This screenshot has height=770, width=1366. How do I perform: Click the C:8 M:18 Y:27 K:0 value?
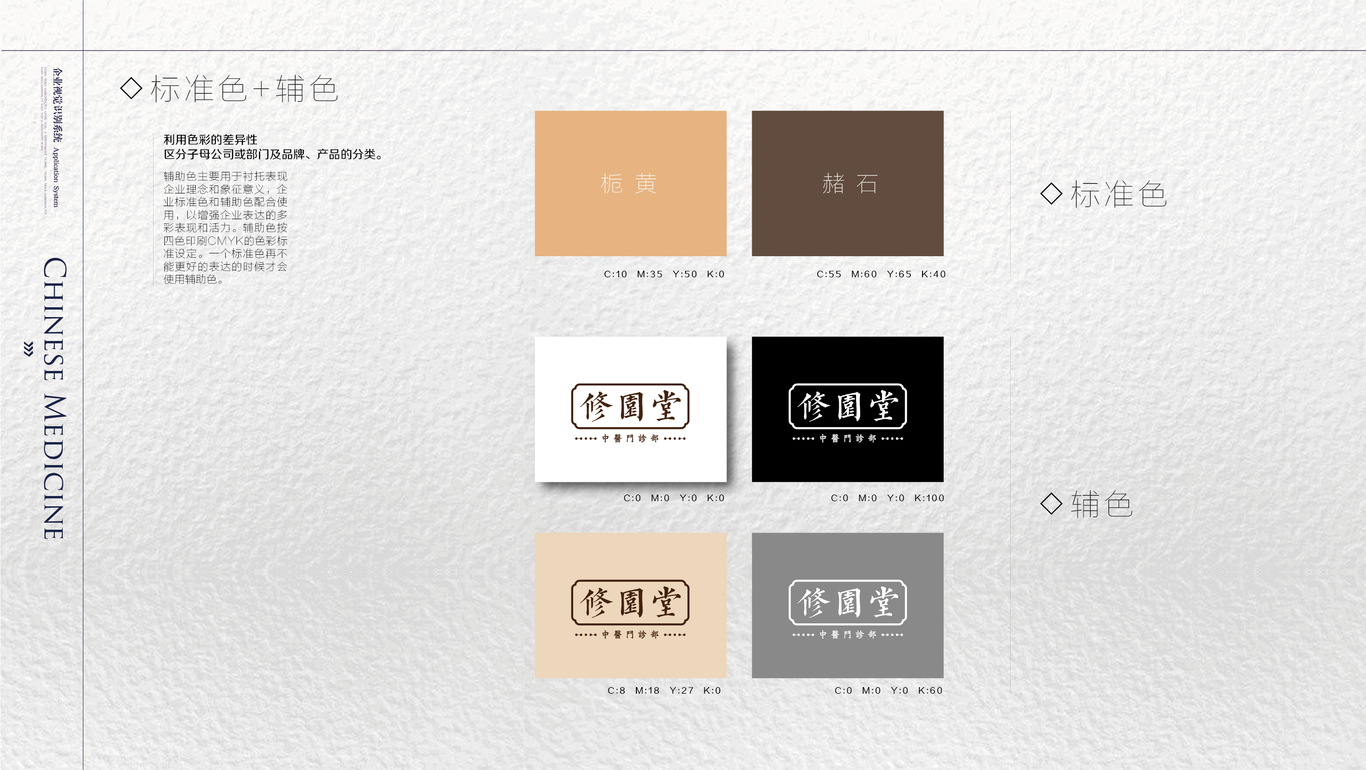coord(664,690)
